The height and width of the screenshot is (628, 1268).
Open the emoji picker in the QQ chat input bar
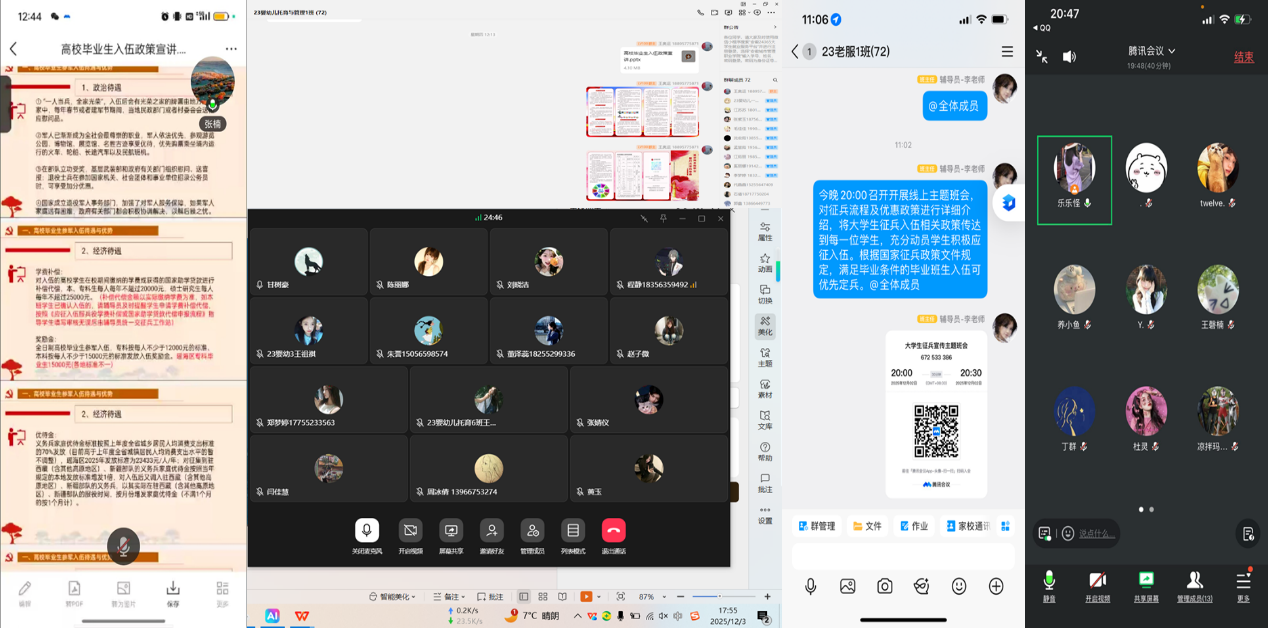[x=959, y=587]
